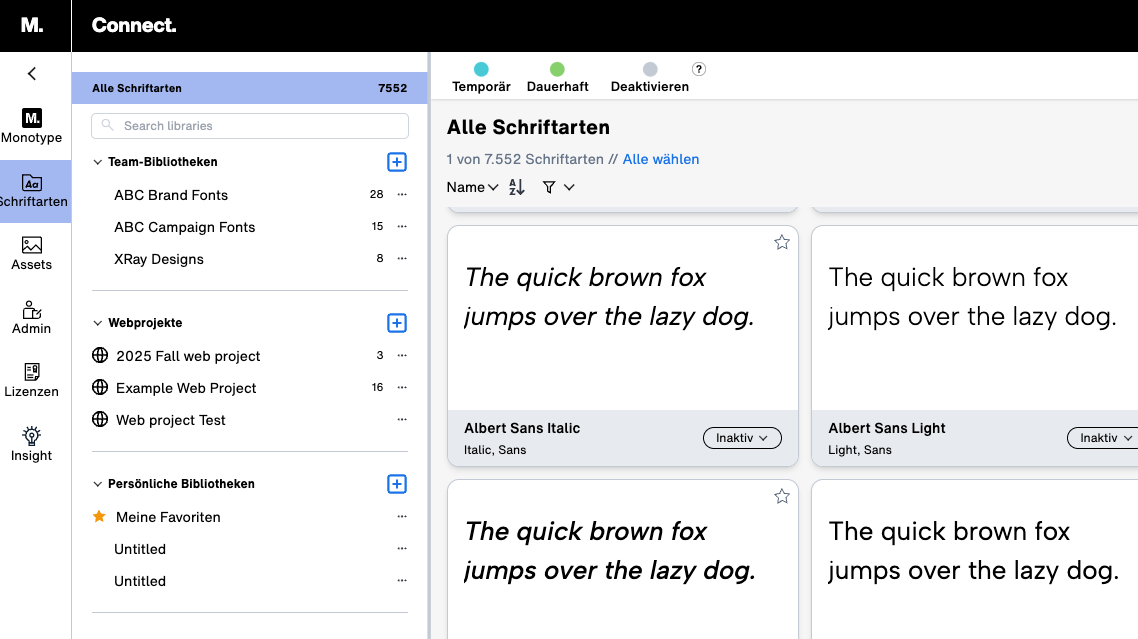Toggle the star on the lower italic font card
This screenshot has width=1138, height=639.
click(x=781, y=496)
